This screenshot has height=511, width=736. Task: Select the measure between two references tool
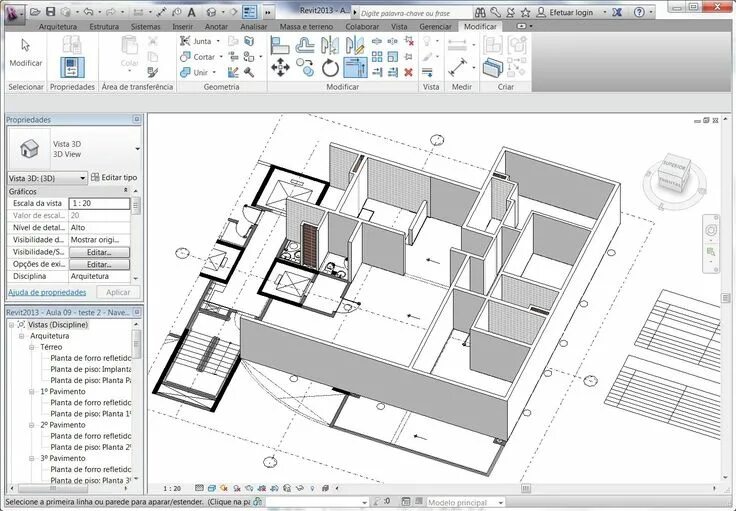(x=458, y=68)
